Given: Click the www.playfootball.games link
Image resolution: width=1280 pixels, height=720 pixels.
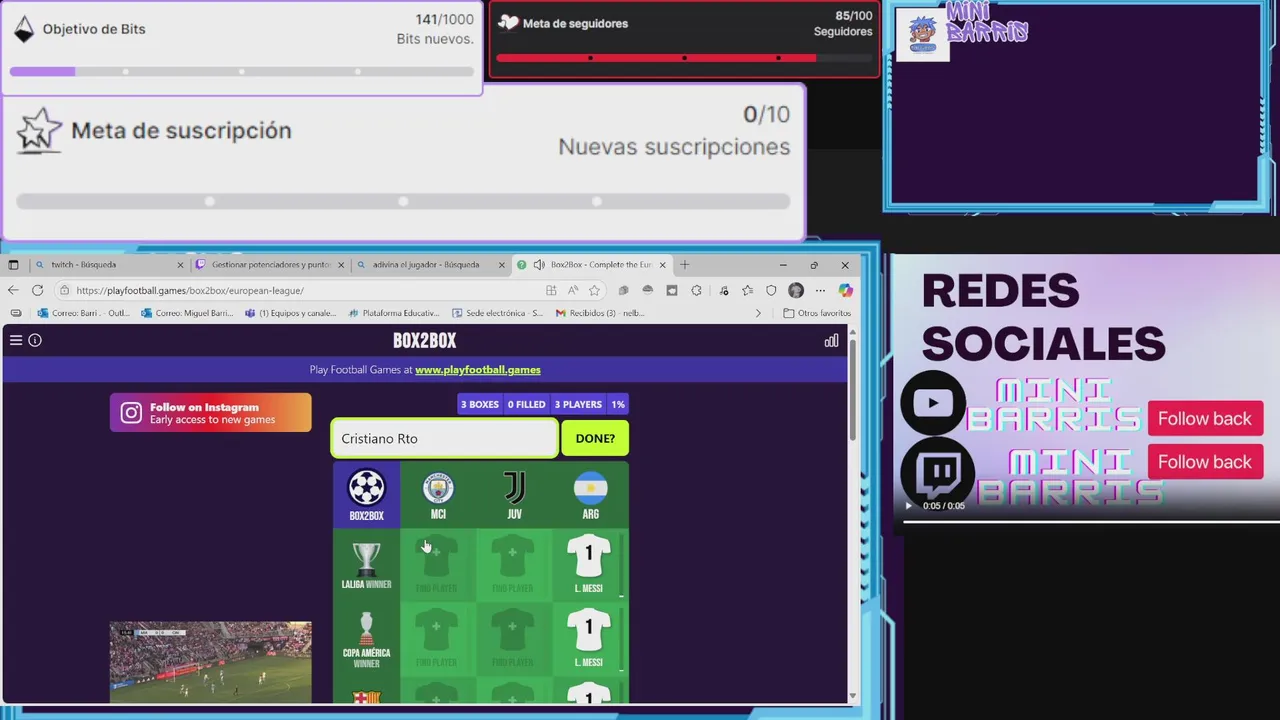Looking at the screenshot, I should click(x=478, y=370).
